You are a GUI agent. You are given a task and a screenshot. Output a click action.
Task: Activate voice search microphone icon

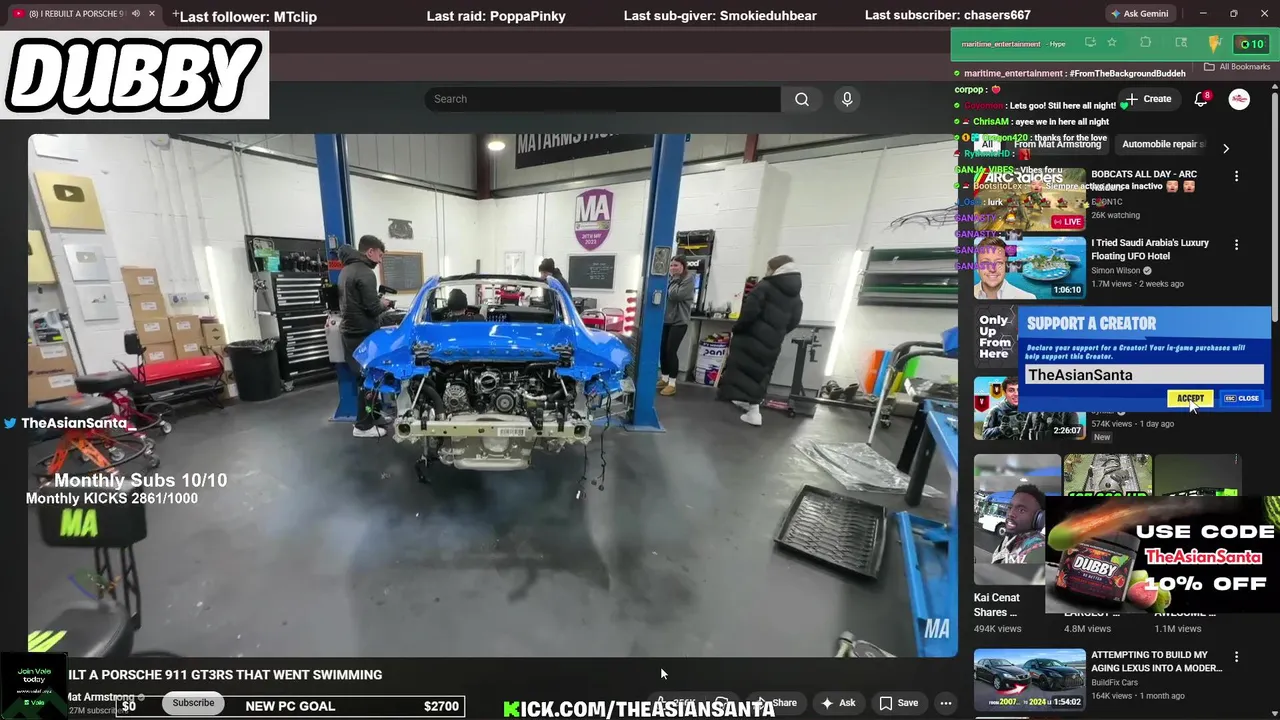(847, 99)
